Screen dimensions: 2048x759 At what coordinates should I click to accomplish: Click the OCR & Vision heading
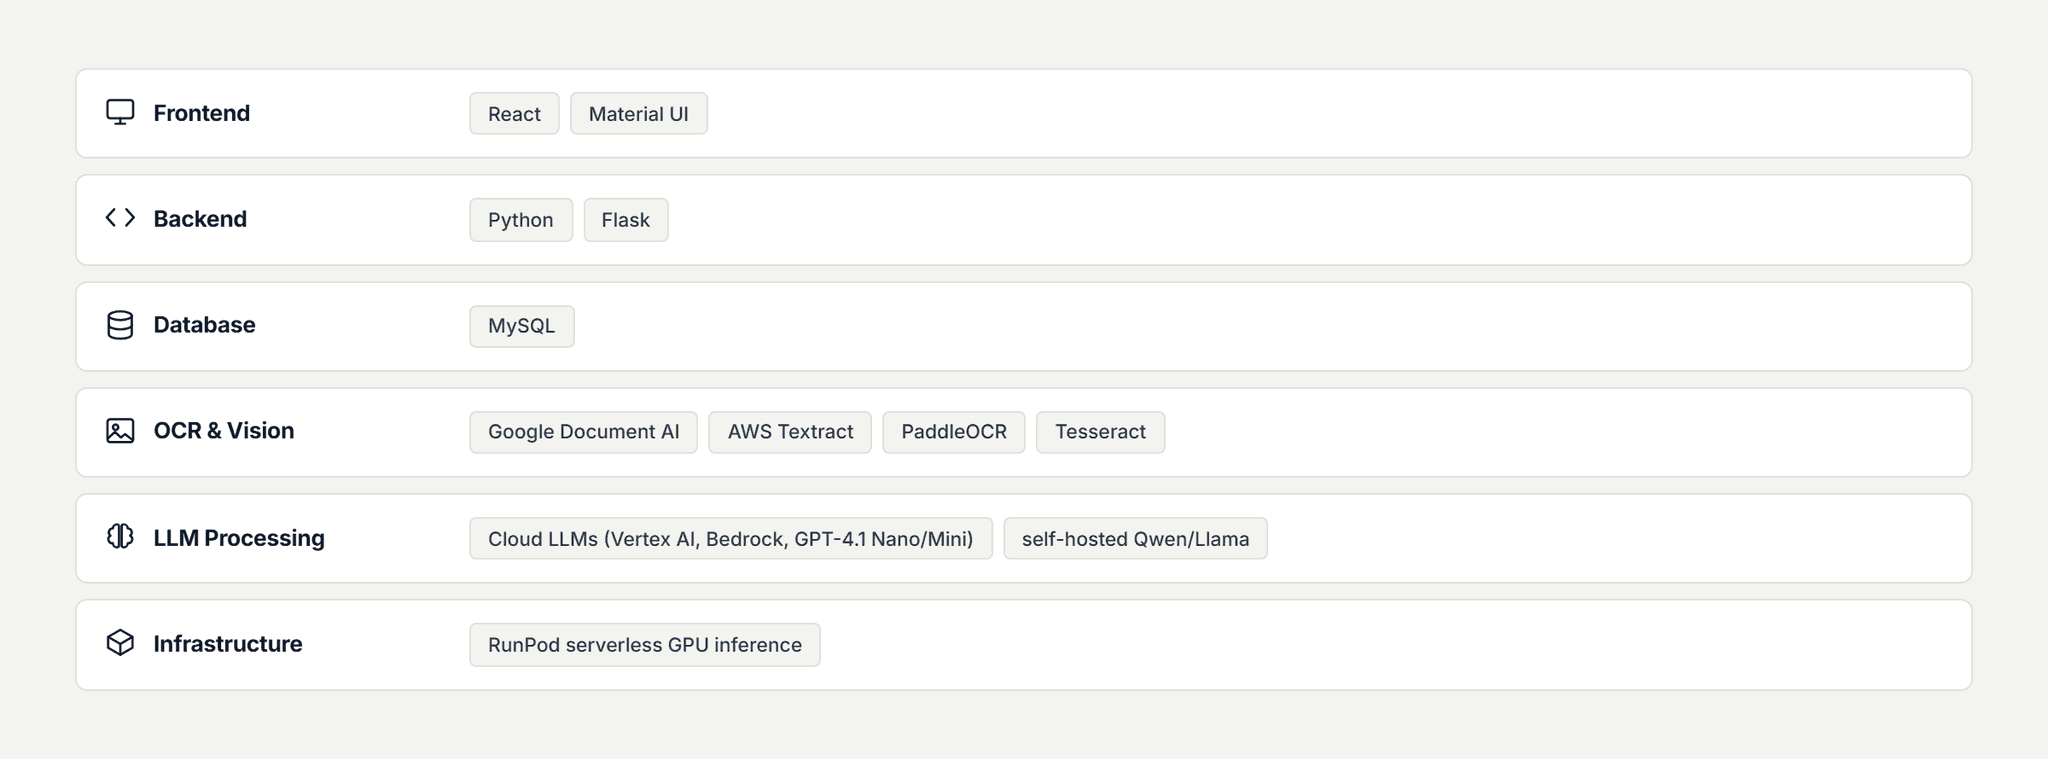(224, 431)
